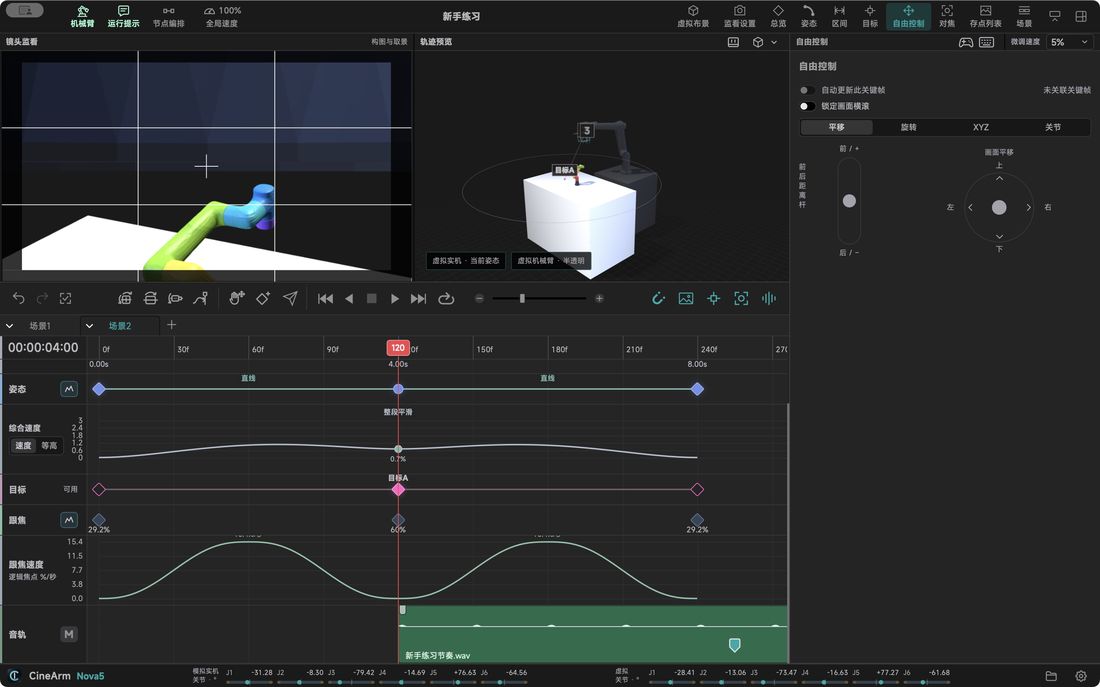The height and width of the screenshot is (687, 1100).
Task: Toggle the 跟焦 track curve button
Action: [x=69, y=520]
